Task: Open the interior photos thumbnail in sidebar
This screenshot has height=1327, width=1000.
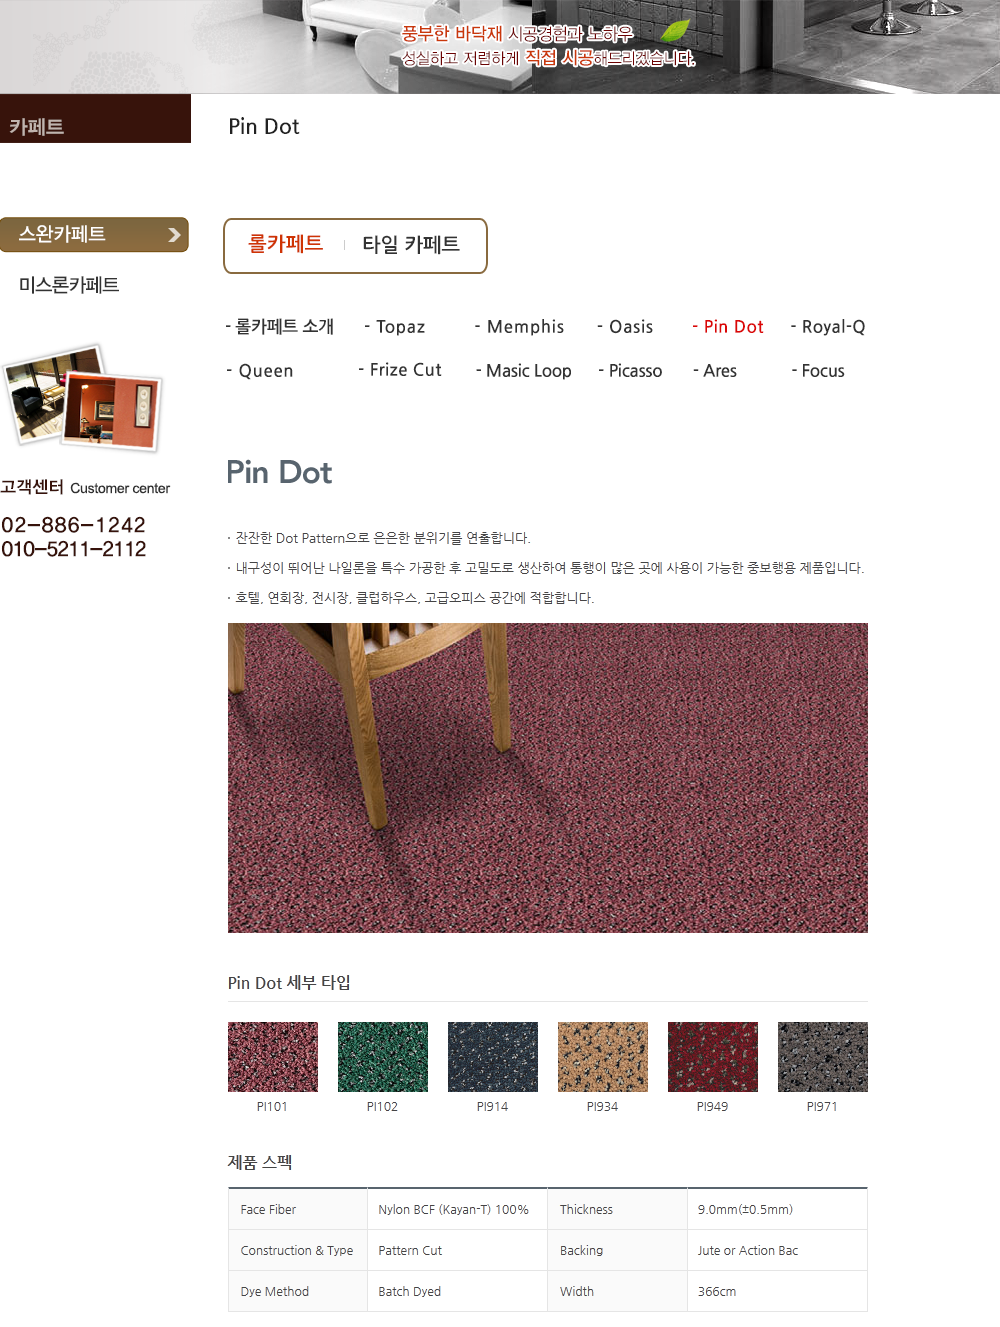Action: [82, 398]
